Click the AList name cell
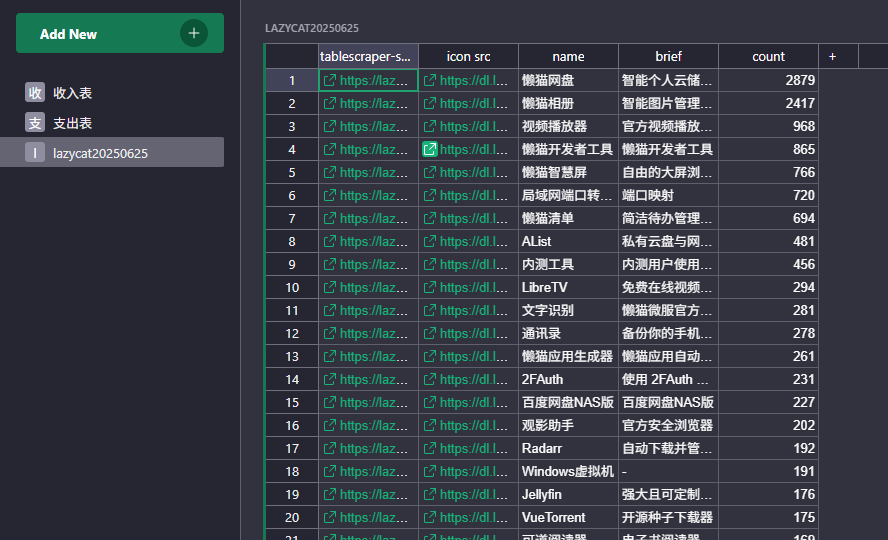The height and width of the screenshot is (540, 888). click(x=568, y=242)
